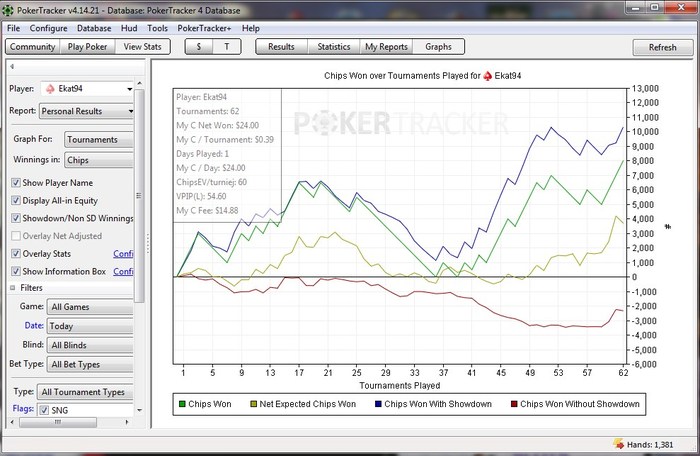Click the sidebar vertical scrollbar thumb
700x456 pixels.
click(139, 196)
